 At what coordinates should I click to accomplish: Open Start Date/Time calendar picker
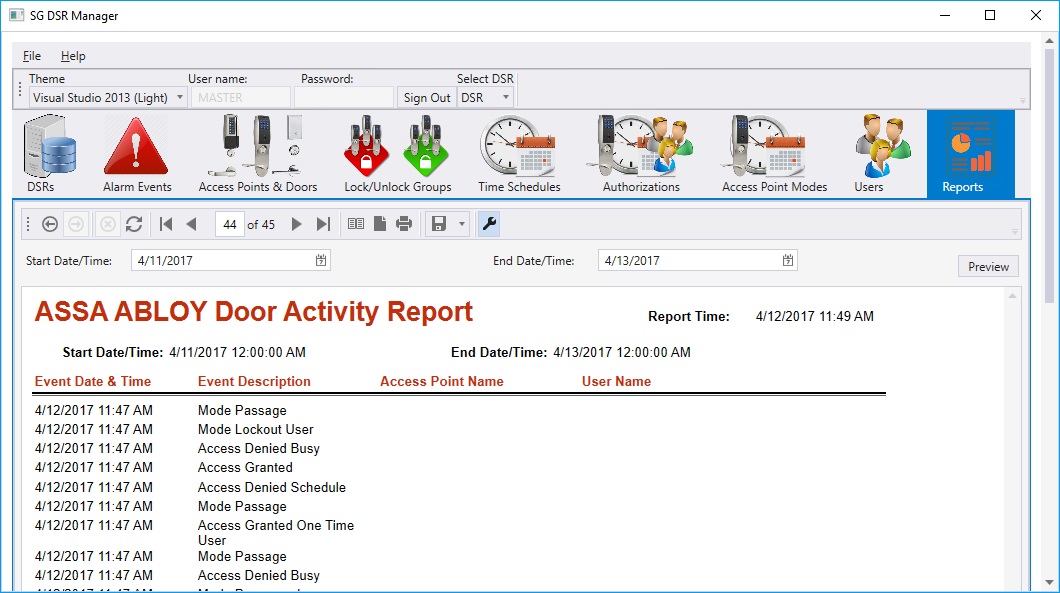pyautogui.click(x=320, y=261)
